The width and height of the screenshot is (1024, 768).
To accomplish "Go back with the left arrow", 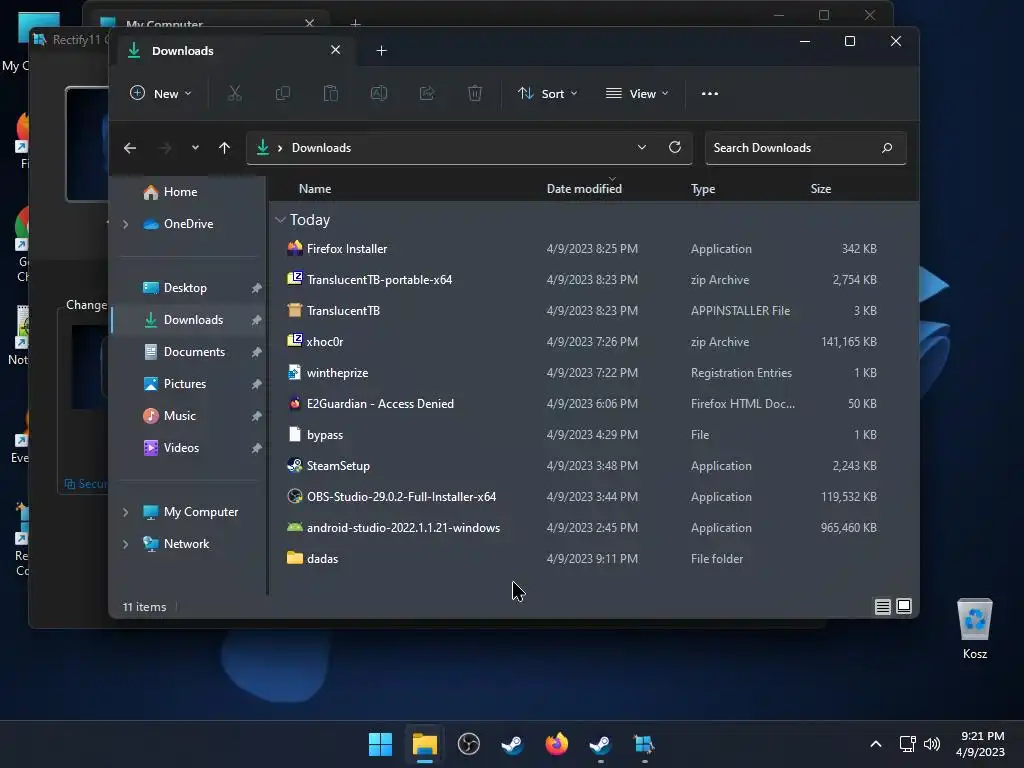I will 130,148.
